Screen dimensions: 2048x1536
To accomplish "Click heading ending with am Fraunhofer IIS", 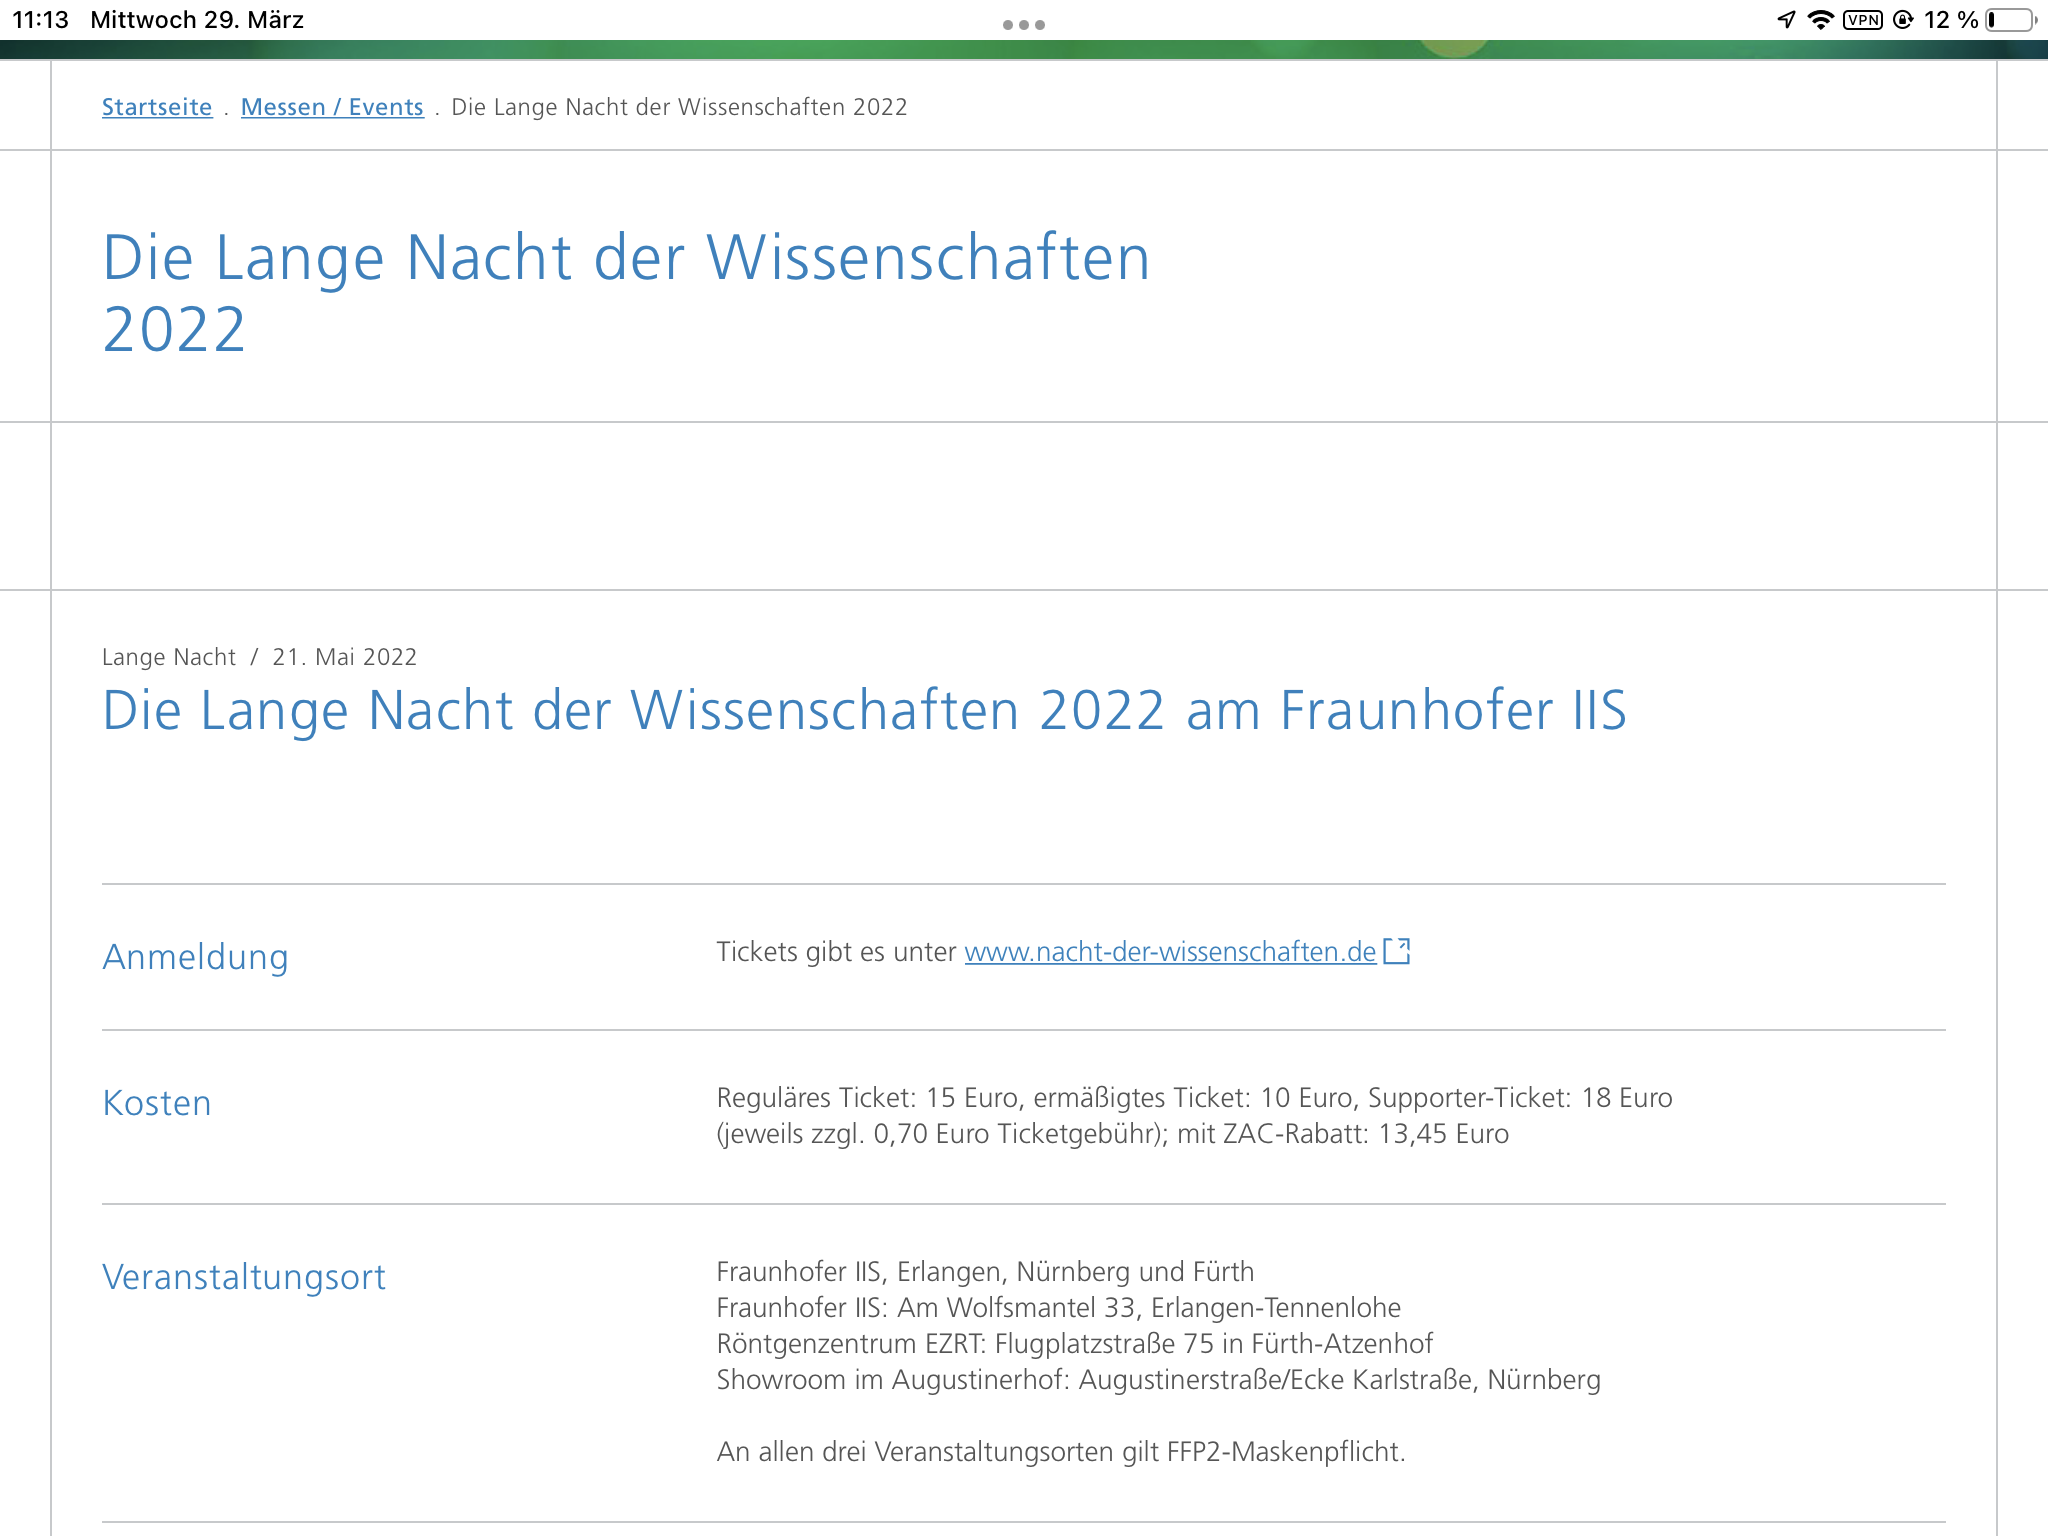I will click(865, 711).
